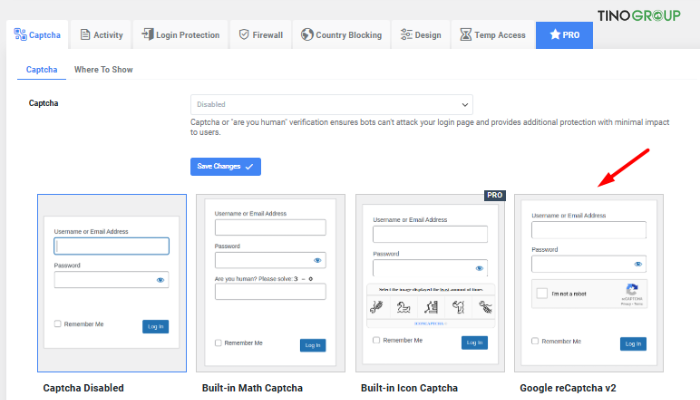
Task: Click Log In in Math Captcha preview
Action: pos(312,346)
